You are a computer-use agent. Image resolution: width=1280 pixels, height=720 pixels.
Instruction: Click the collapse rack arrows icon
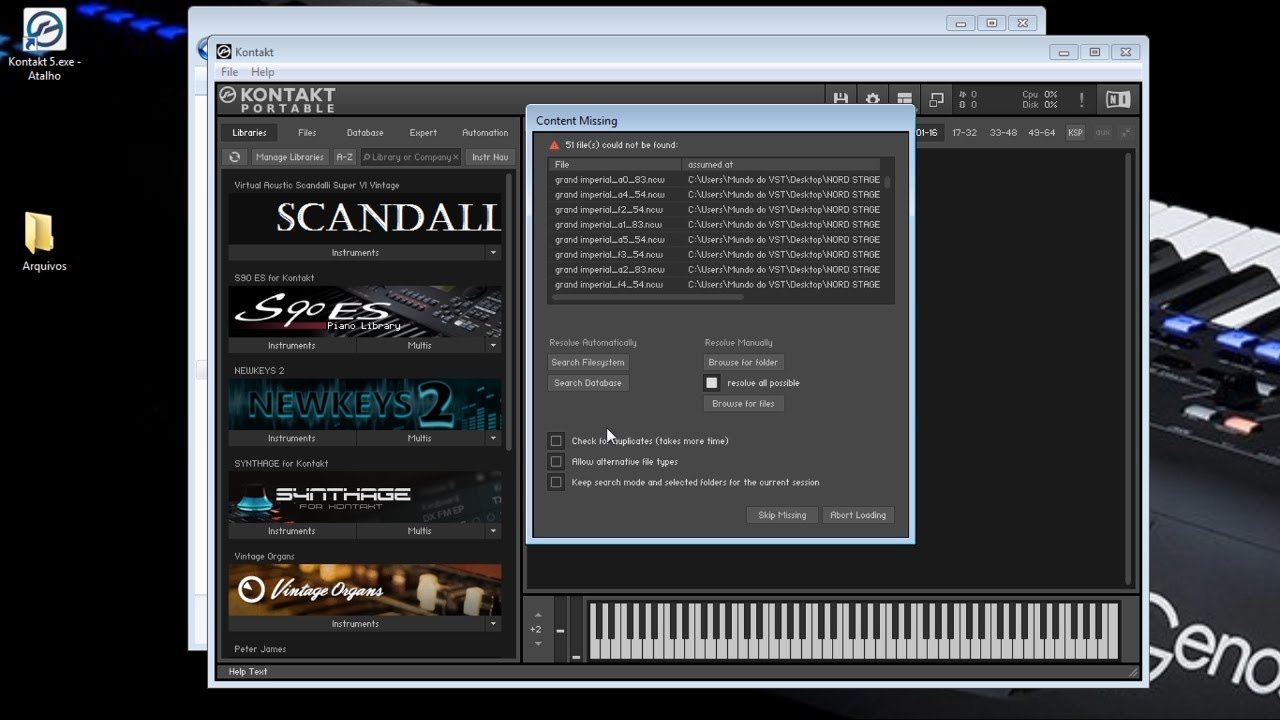click(x=1127, y=133)
